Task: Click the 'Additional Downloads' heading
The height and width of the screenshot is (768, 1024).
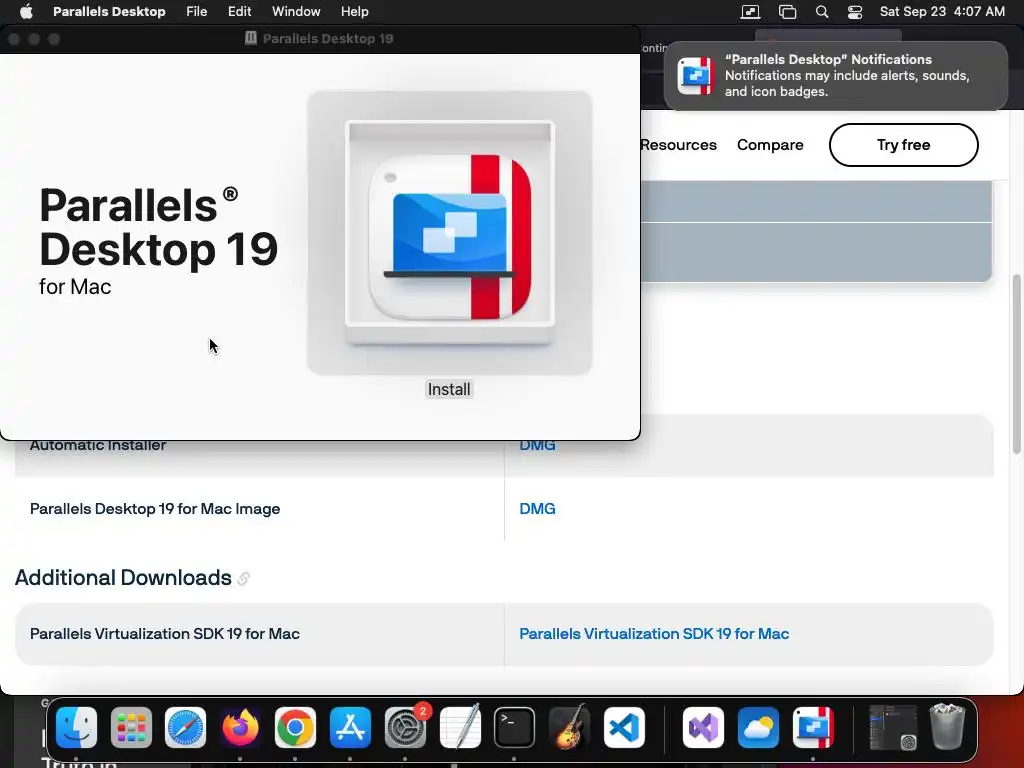Action: tap(123, 578)
